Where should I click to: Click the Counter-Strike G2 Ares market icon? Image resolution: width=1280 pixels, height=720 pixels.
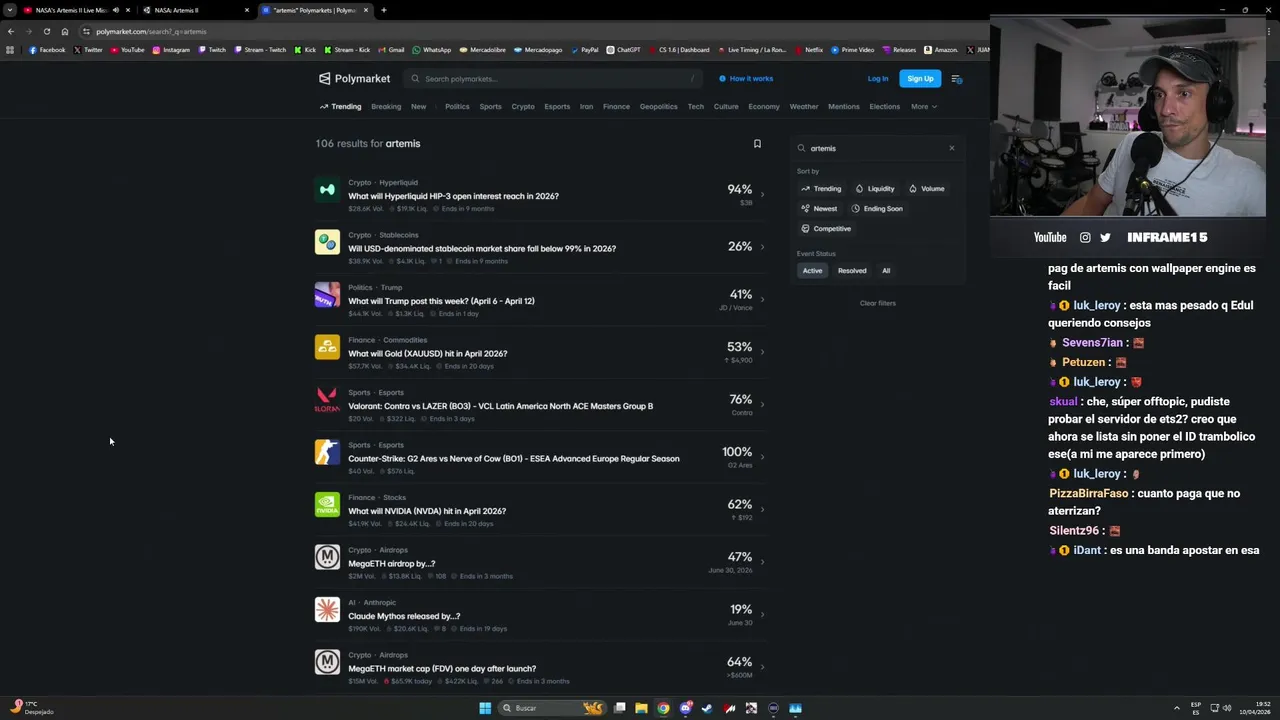click(x=327, y=452)
